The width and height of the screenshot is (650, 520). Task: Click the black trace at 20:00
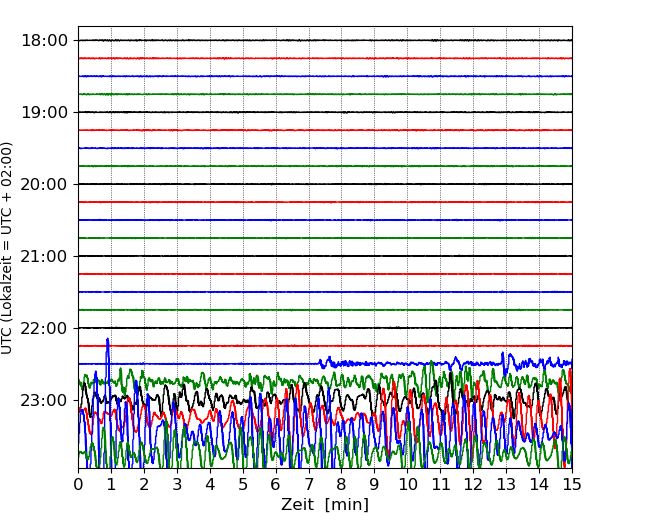pos(325,184)
